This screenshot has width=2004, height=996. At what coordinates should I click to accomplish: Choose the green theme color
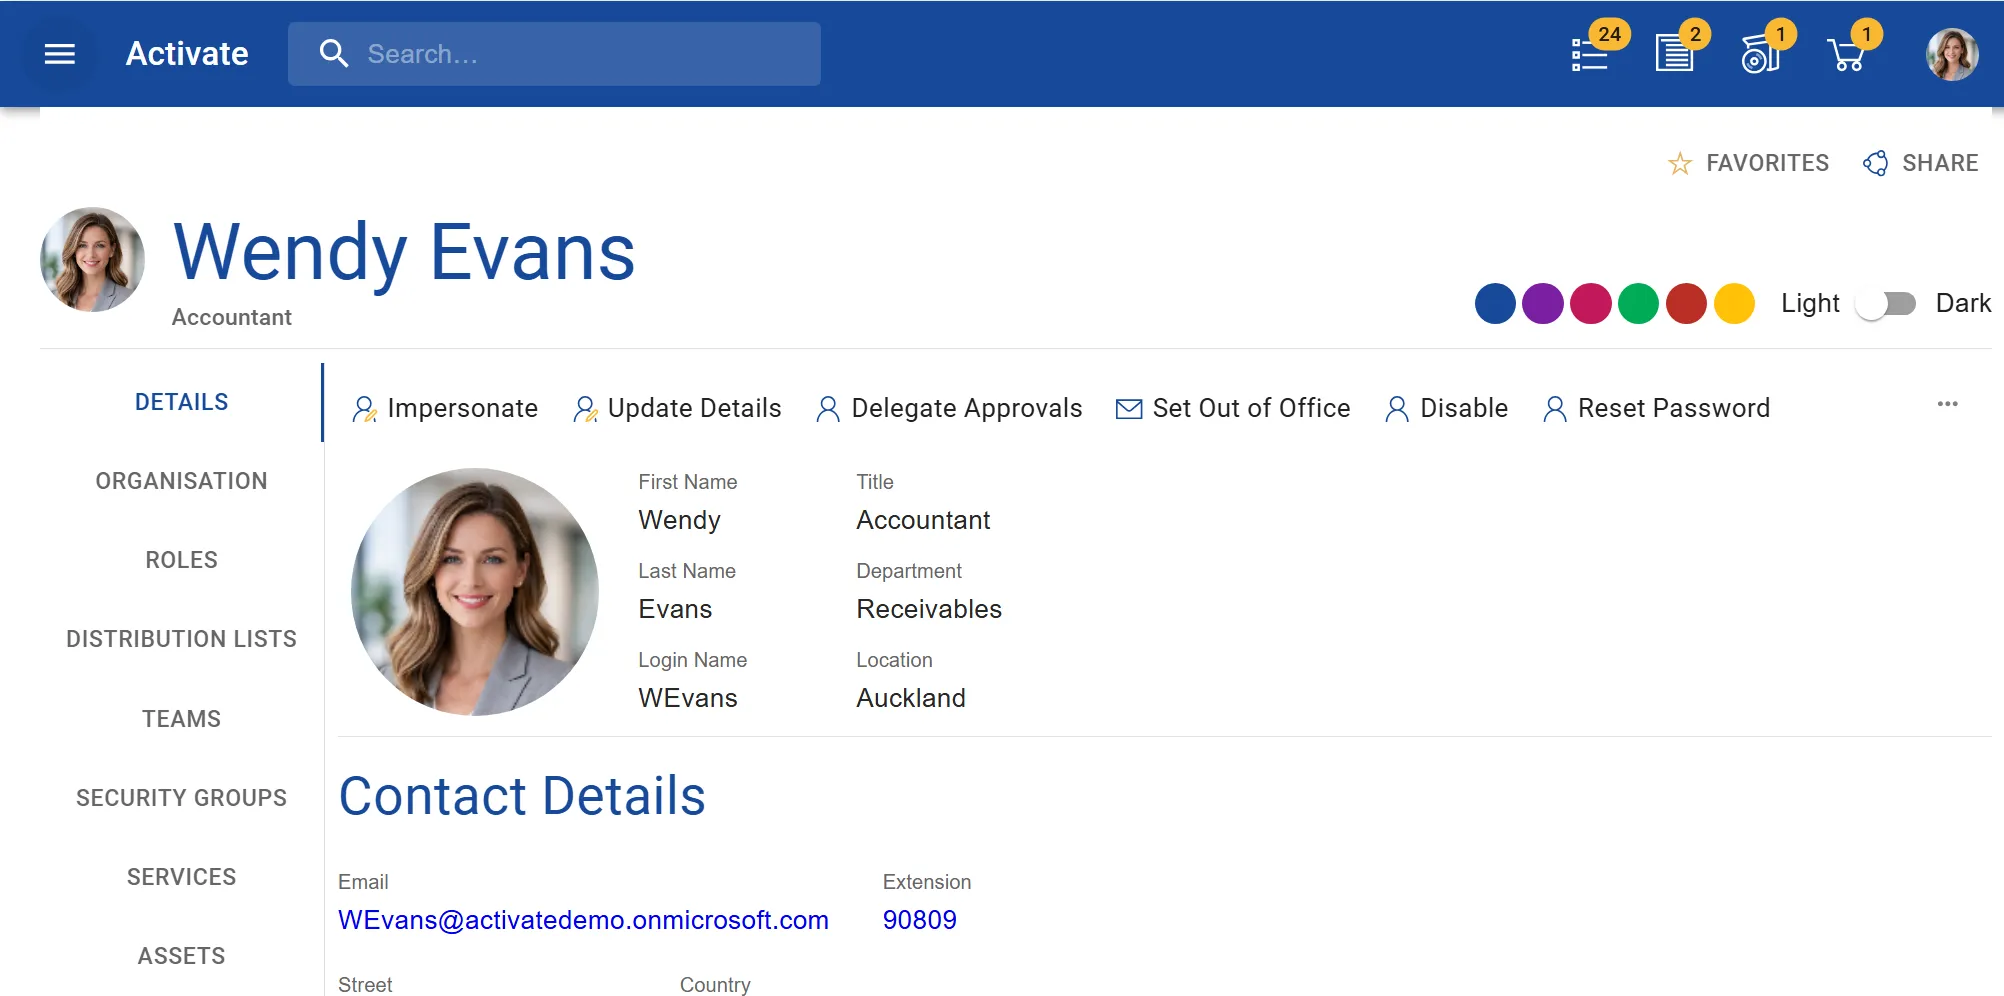coord(1638,304)
